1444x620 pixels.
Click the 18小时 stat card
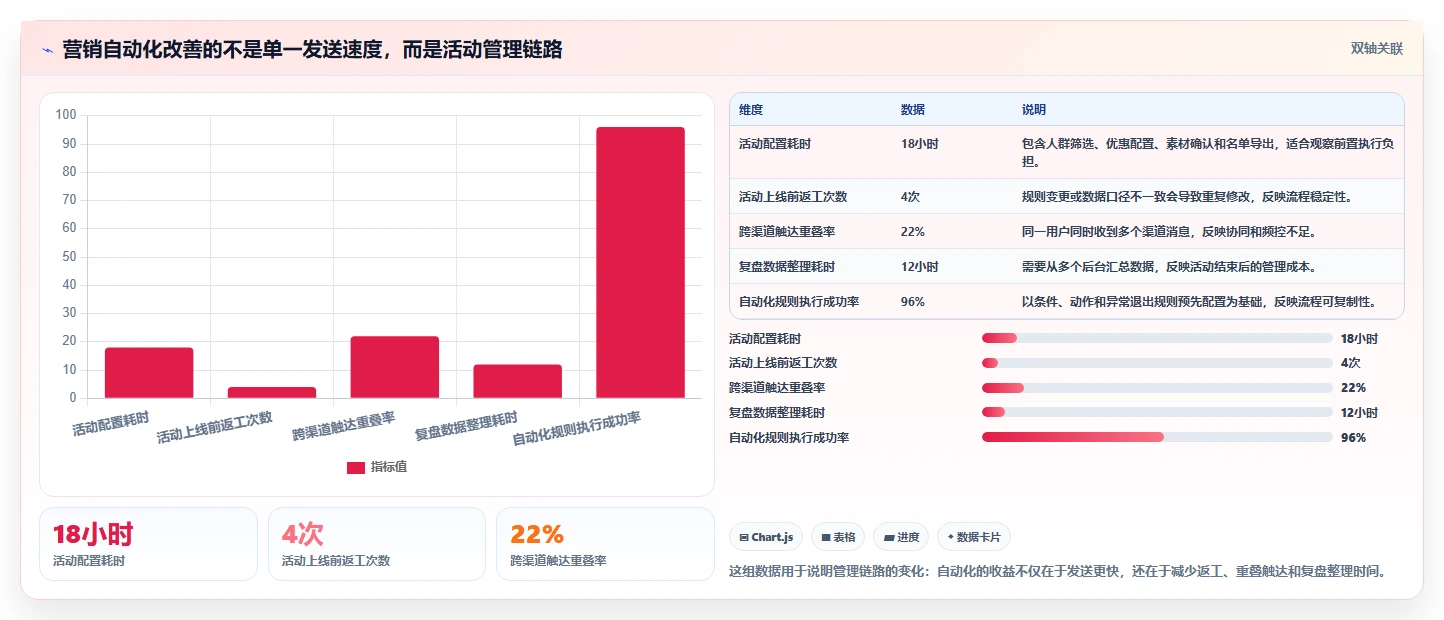(148, 544)
